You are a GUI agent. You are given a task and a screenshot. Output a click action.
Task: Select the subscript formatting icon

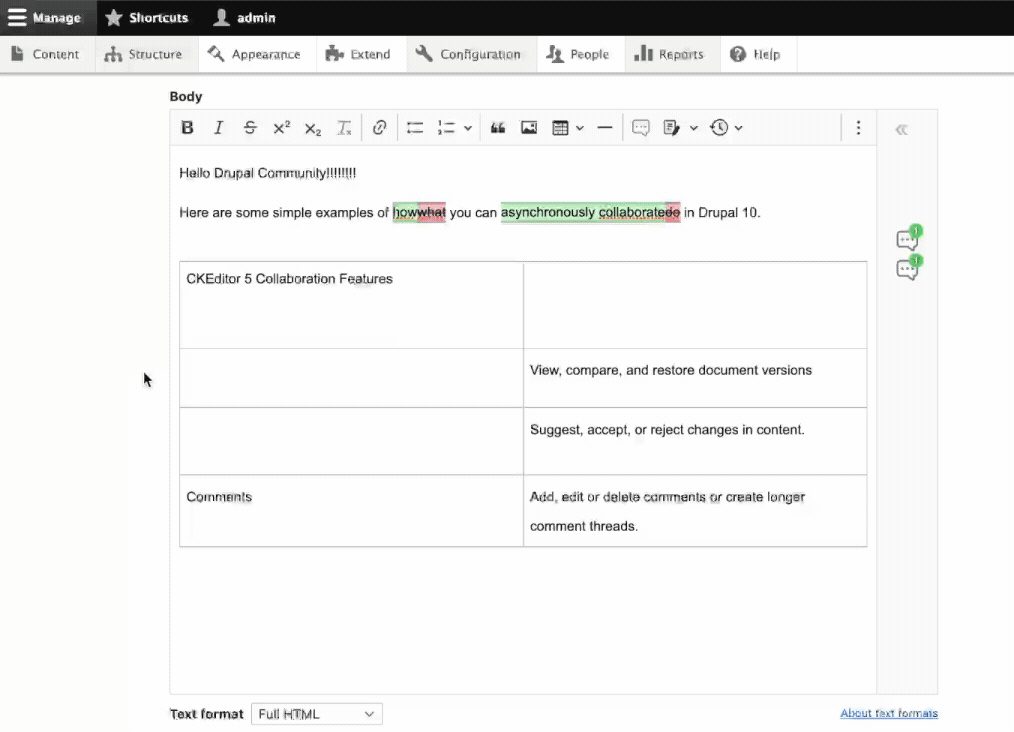(x=311, y=128)
